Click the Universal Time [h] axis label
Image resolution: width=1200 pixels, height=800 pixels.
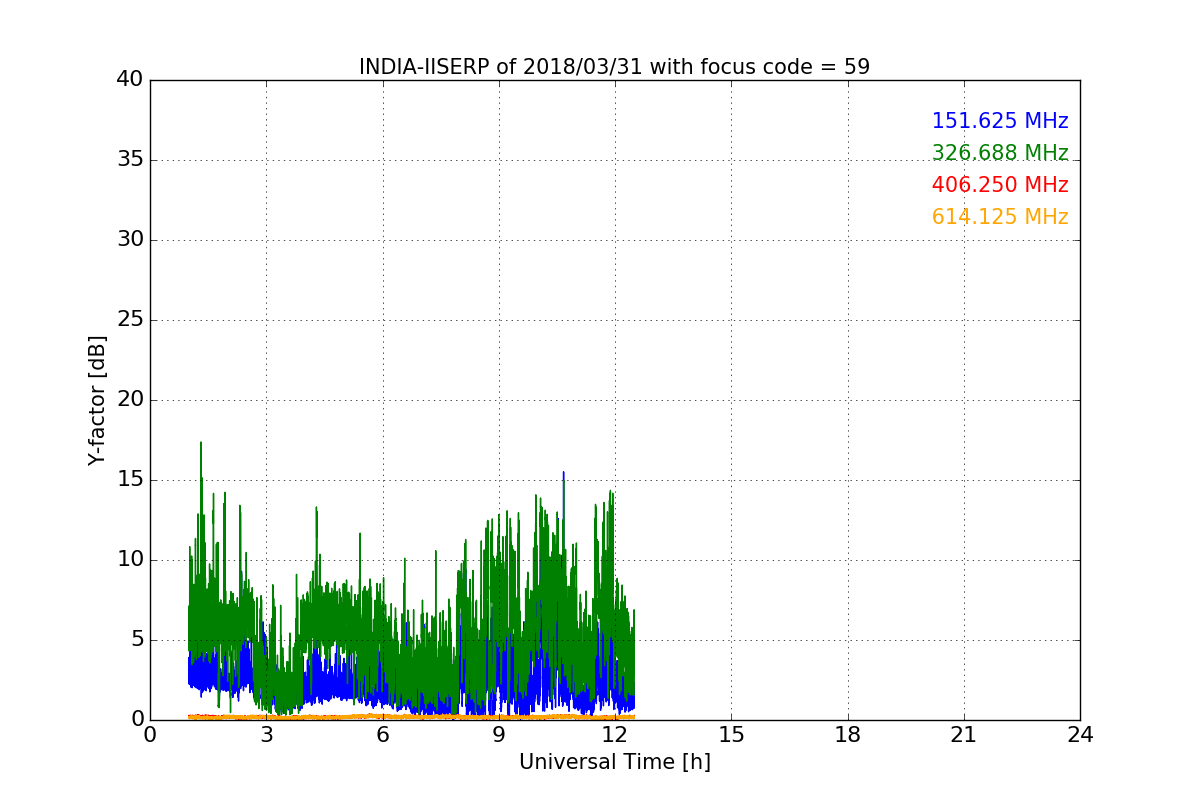pyautogui.click(x=614, y=762)
